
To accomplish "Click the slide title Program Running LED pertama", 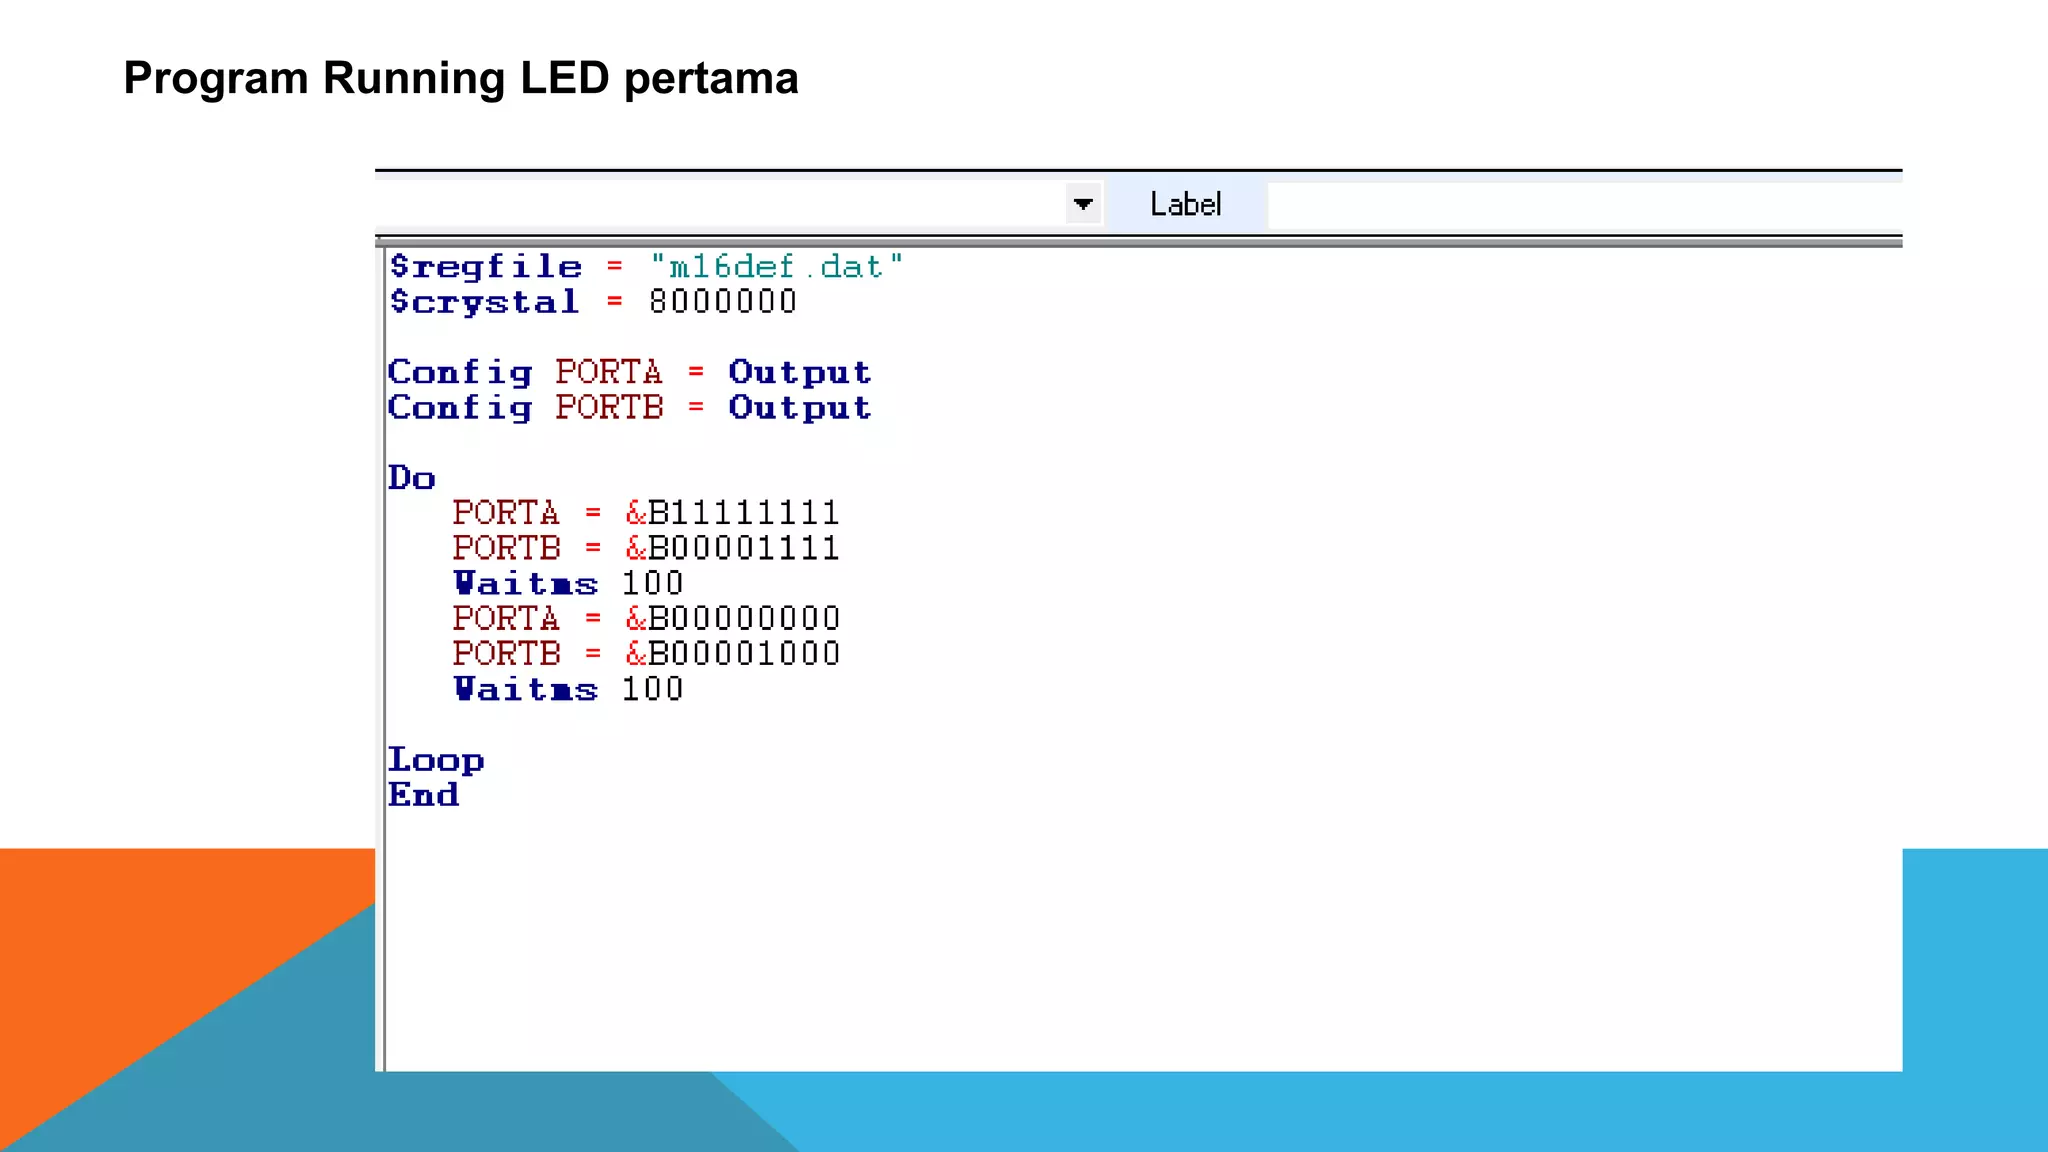I will click(x=461, y=79).
